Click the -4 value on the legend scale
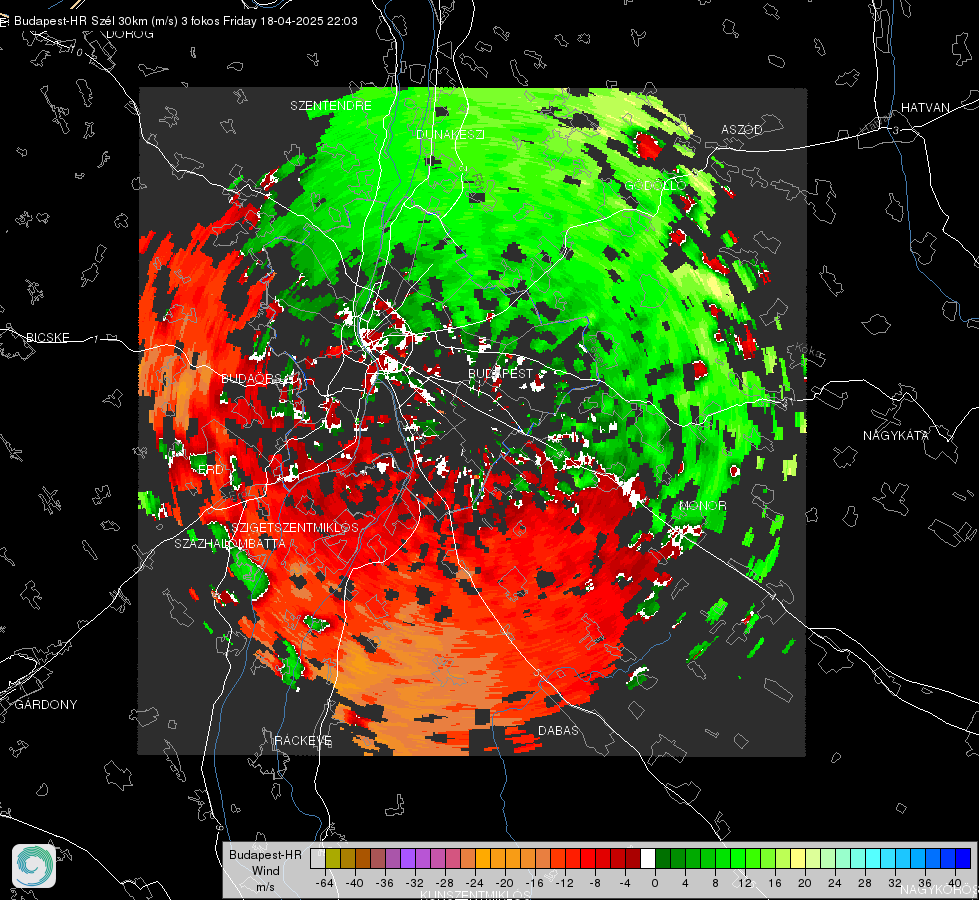The width and height of the screenshot is (979, 900). [x=625, y=883]
